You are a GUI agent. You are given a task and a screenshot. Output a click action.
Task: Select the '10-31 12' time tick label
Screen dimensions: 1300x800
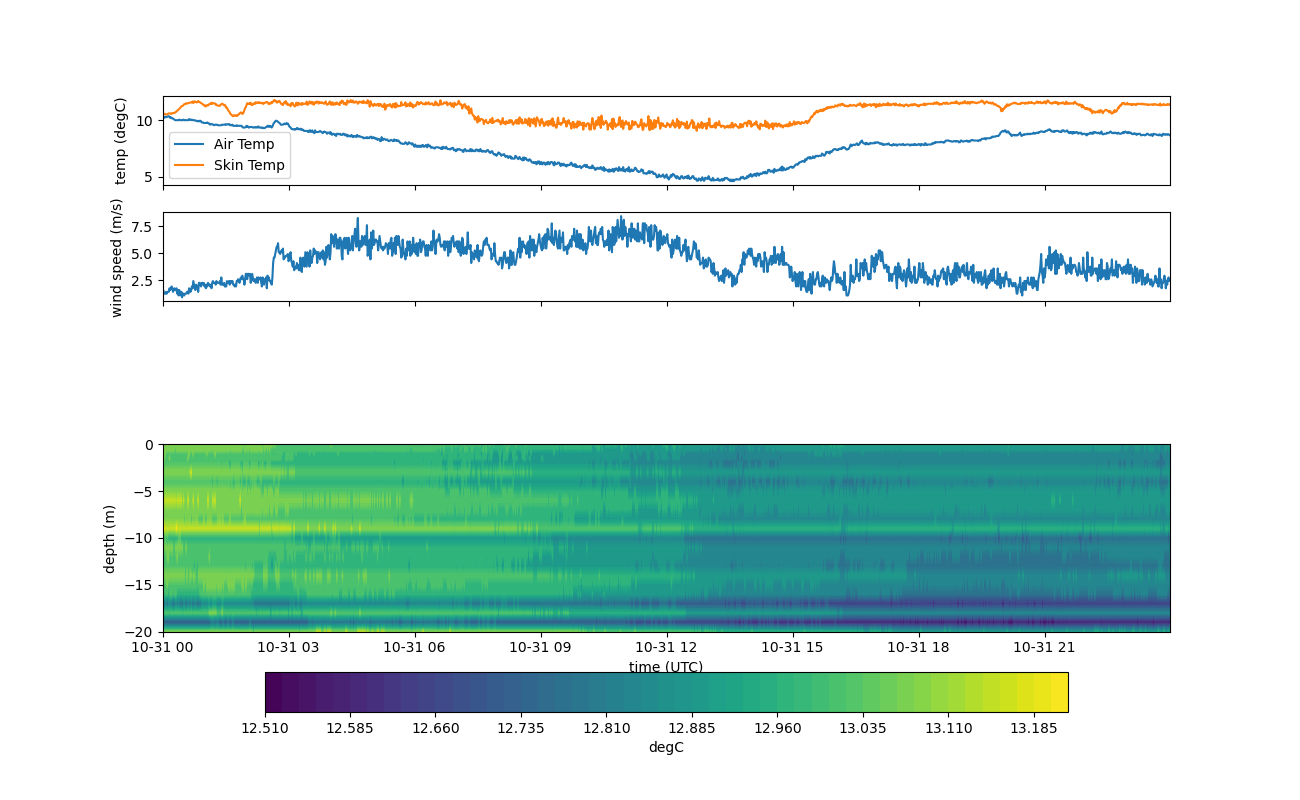665,648
